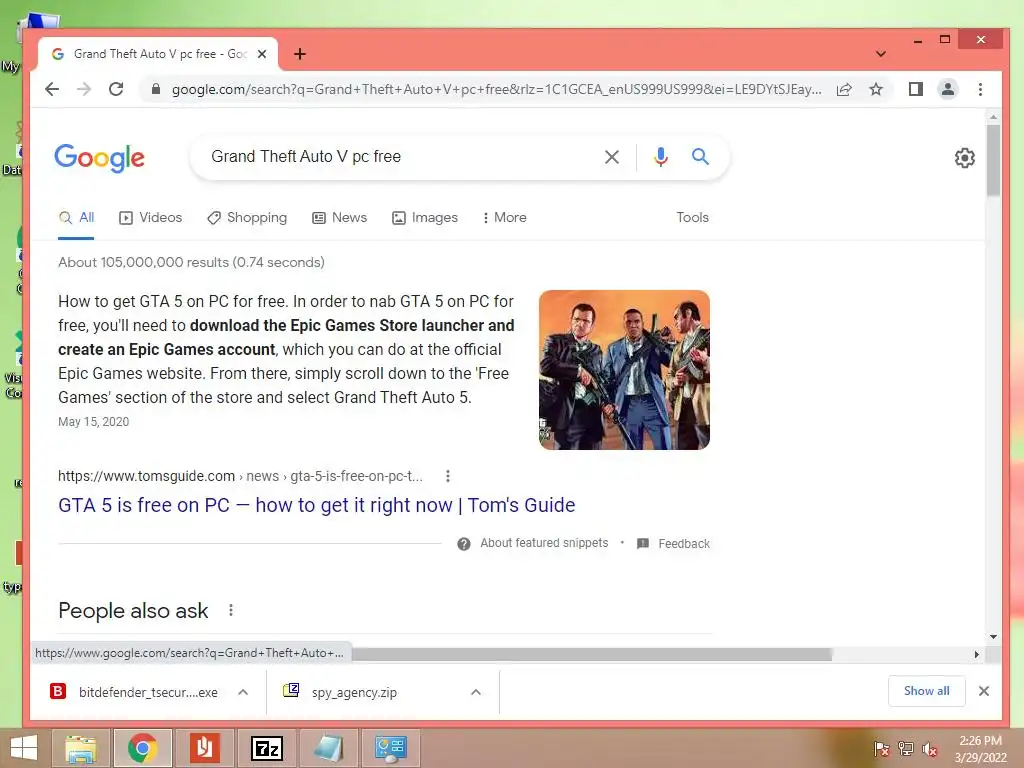Expand spy_agency.zip download options chevron

476,692
